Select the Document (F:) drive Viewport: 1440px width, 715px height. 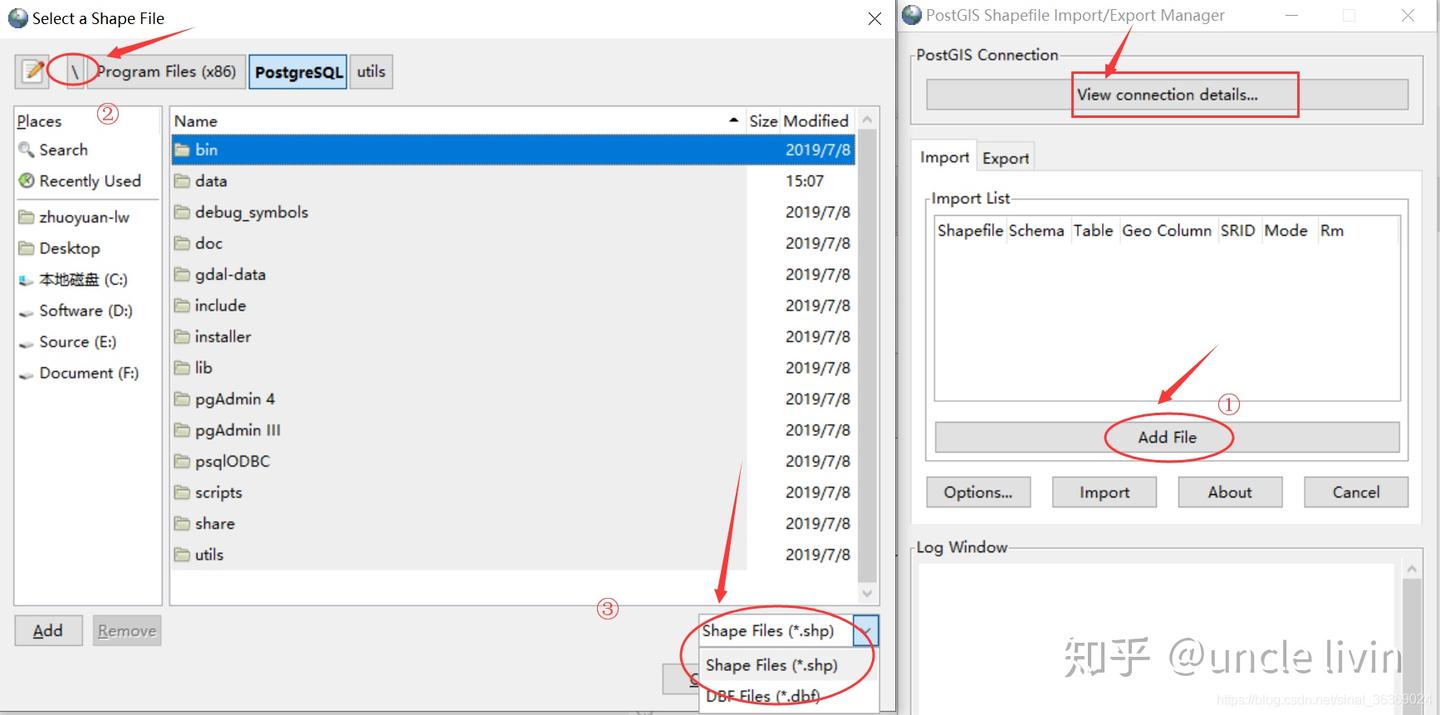88,372
